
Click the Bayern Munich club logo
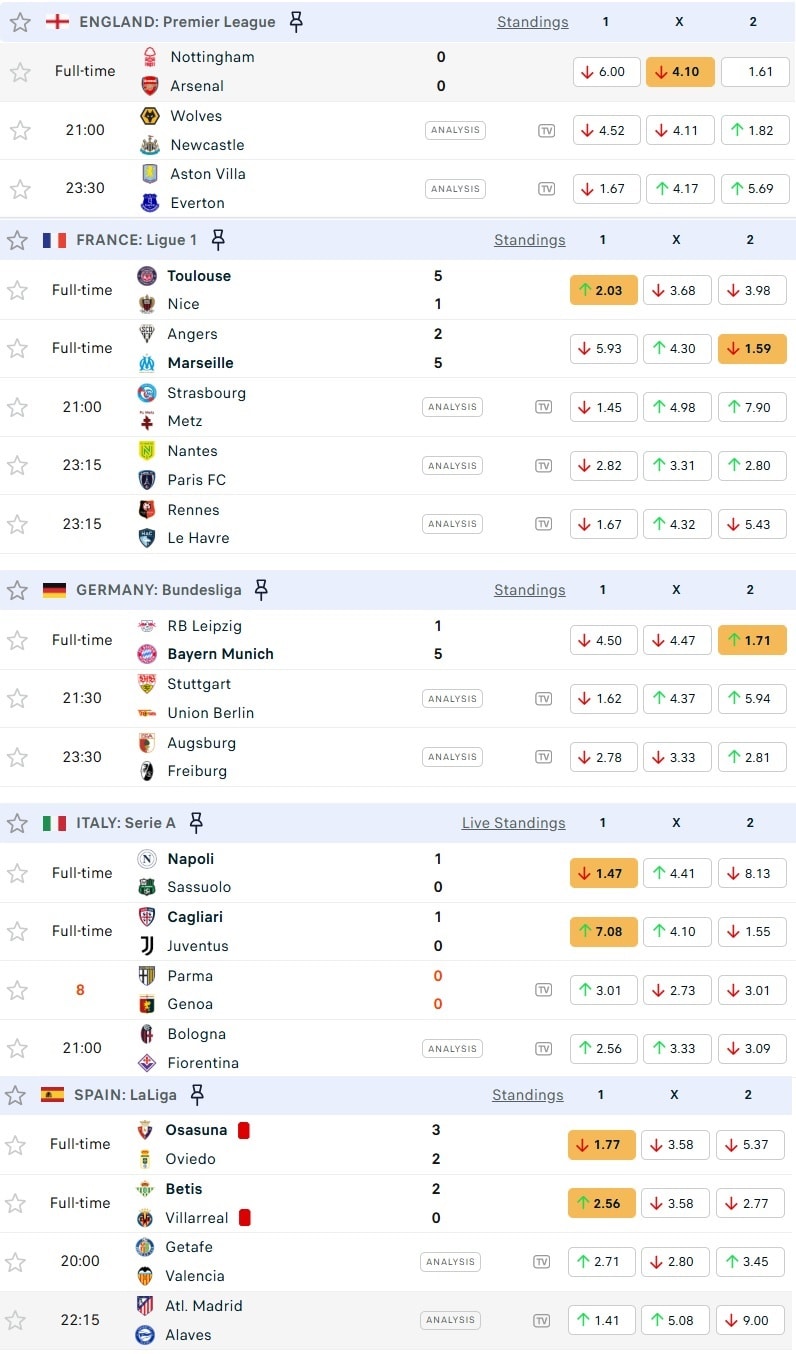click(147, 654)
